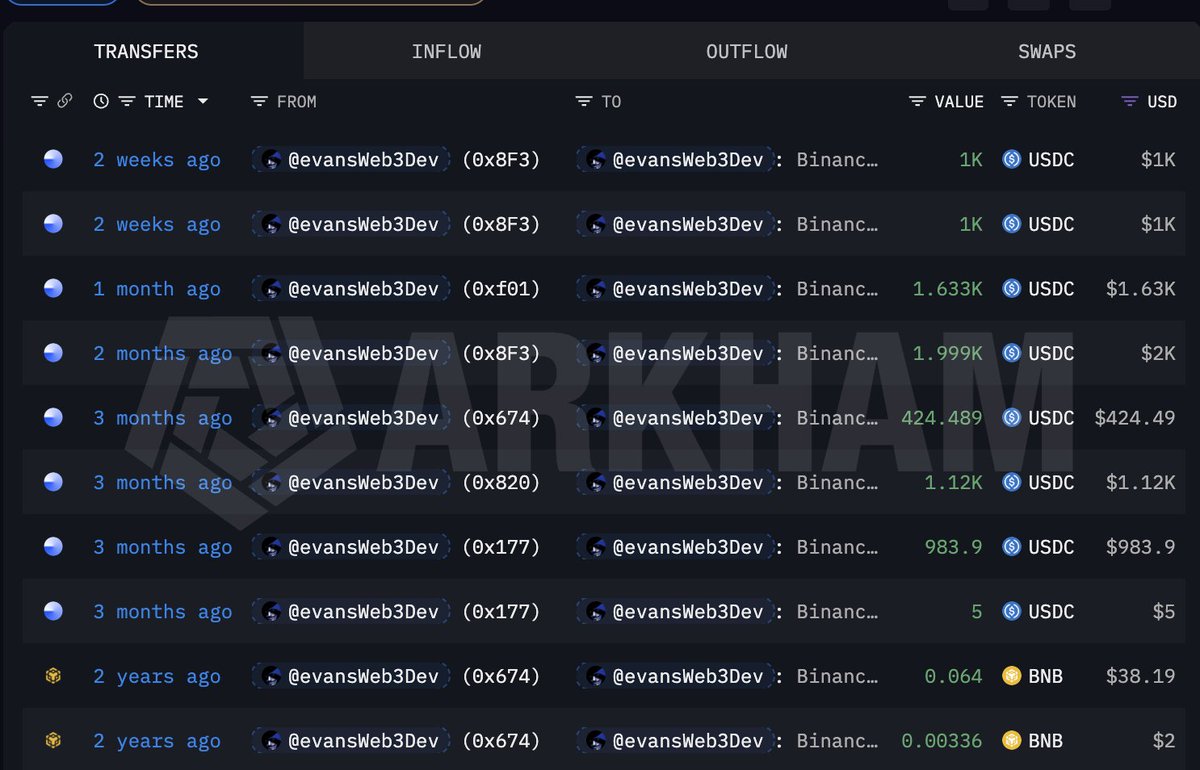This screenshot has height=770, width=1200.
Task: Open the "2 years ago" link in the 0.064 row
Action: coord(157,676)
